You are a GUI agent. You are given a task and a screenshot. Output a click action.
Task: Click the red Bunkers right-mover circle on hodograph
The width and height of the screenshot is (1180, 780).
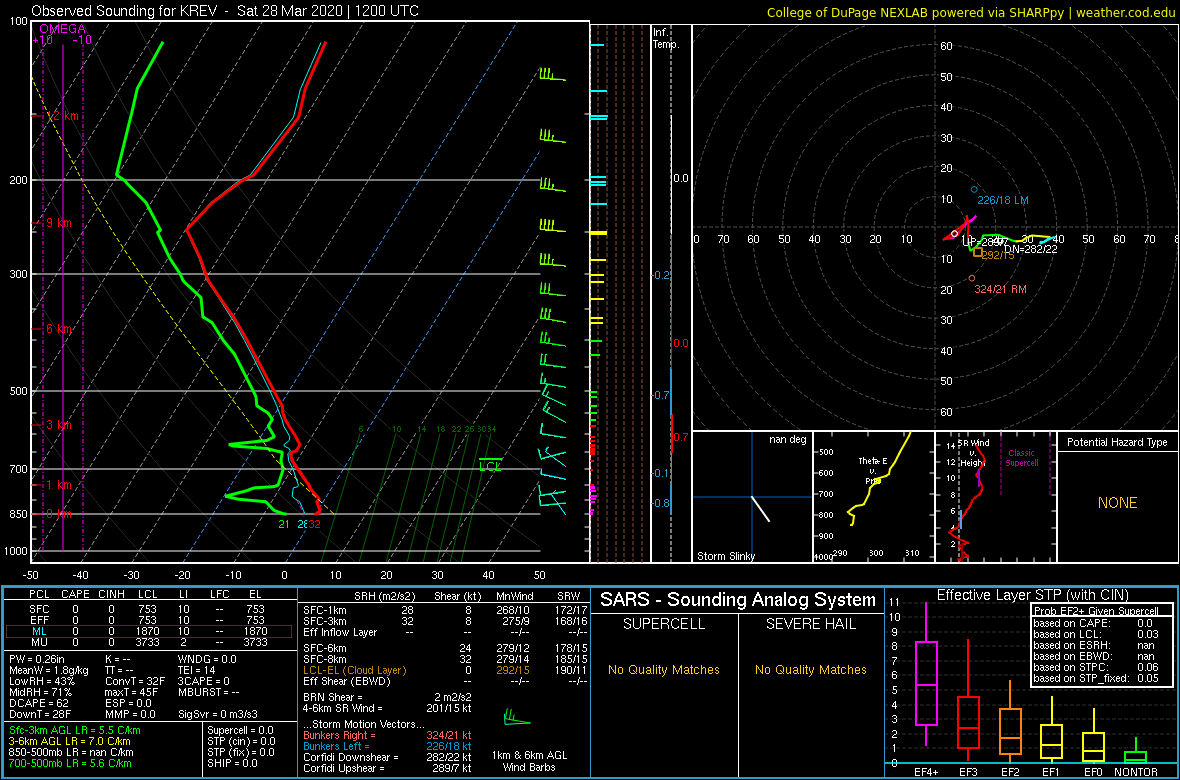coord(972,278)
